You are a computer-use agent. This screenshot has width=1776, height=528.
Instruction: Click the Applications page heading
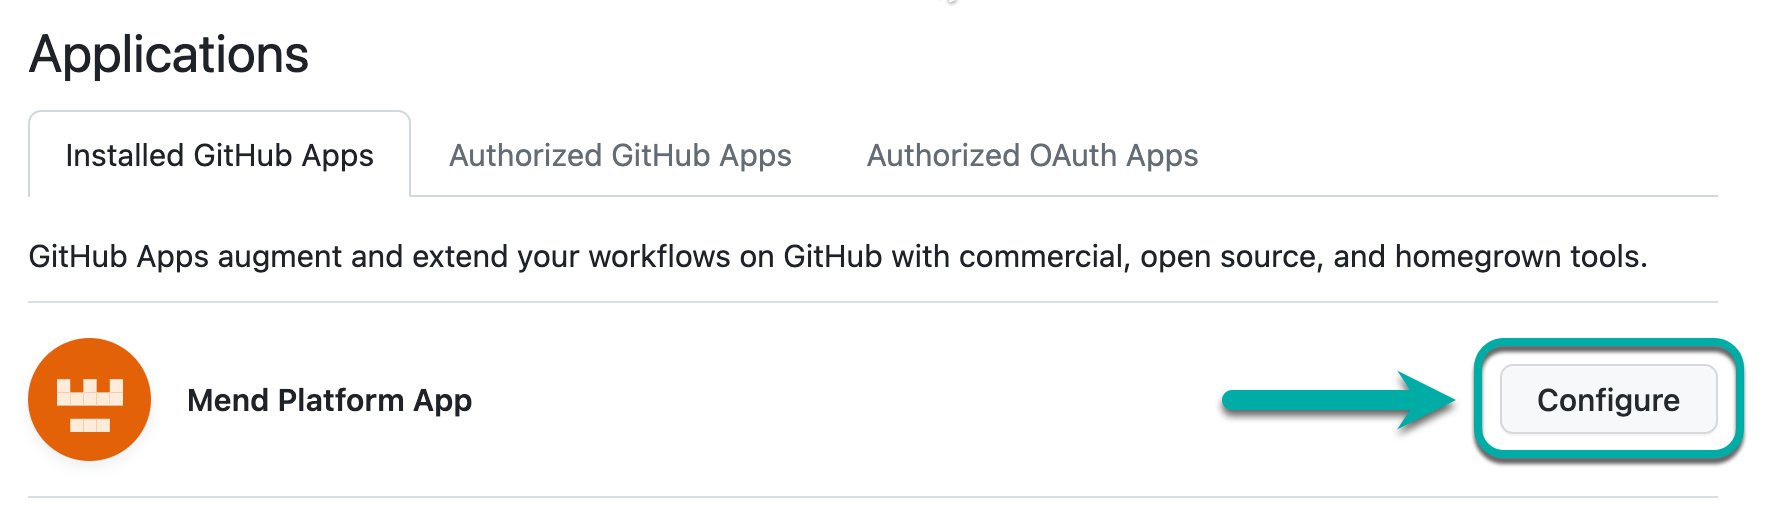pyautogui.click(x=169, y=54)
